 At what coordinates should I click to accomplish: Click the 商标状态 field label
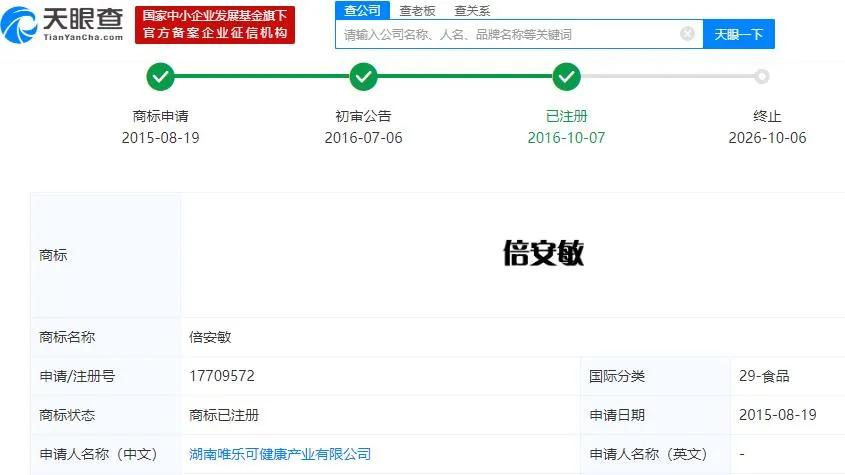tap(67, 415)
